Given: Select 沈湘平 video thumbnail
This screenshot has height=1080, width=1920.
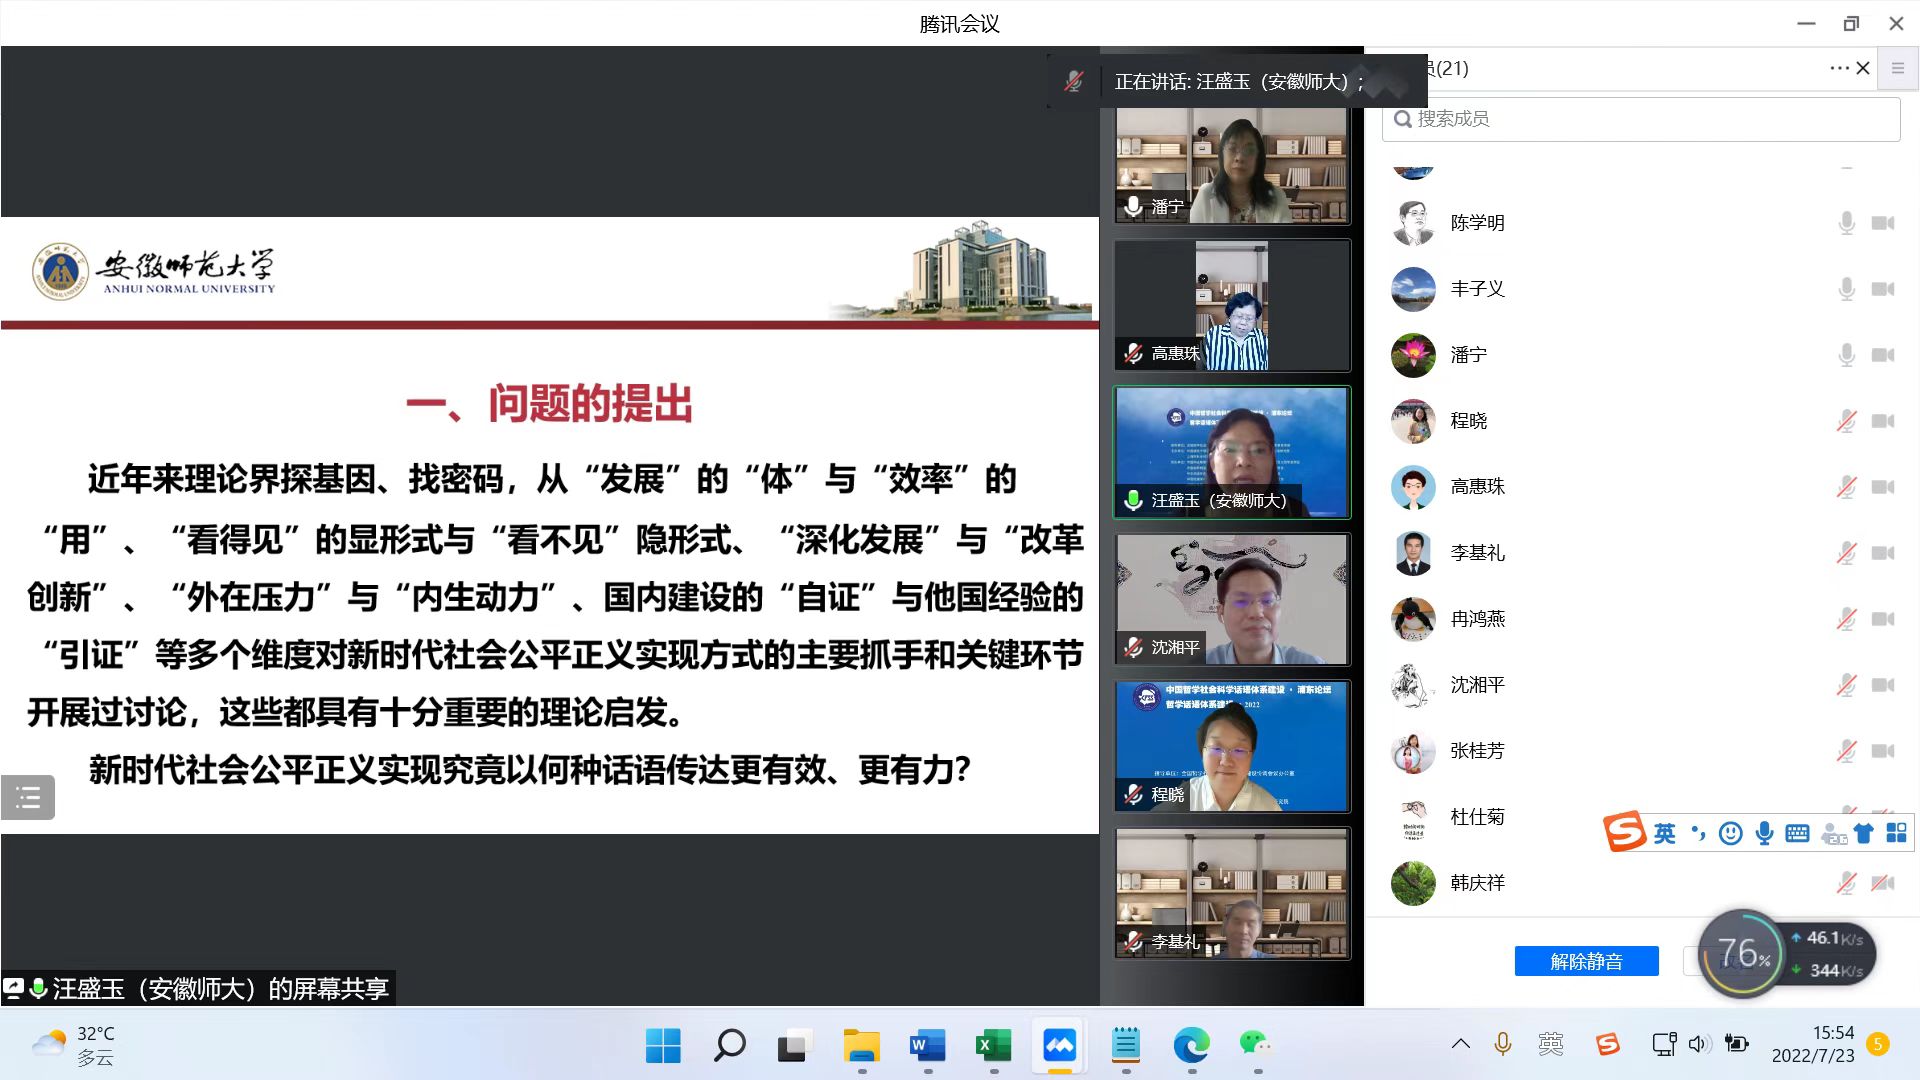Looking at the screenshot, I should click(x=1232, y=599).
